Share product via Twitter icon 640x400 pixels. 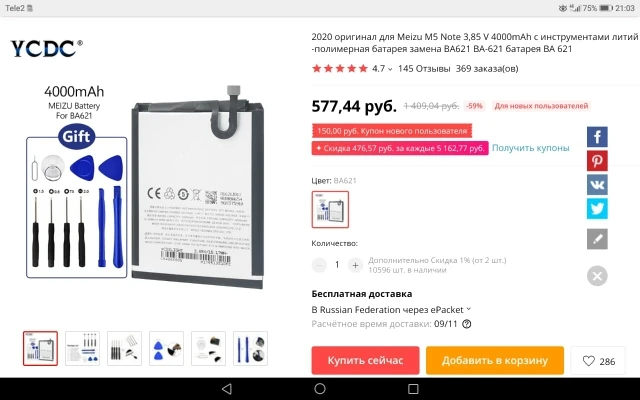point(597,209)
